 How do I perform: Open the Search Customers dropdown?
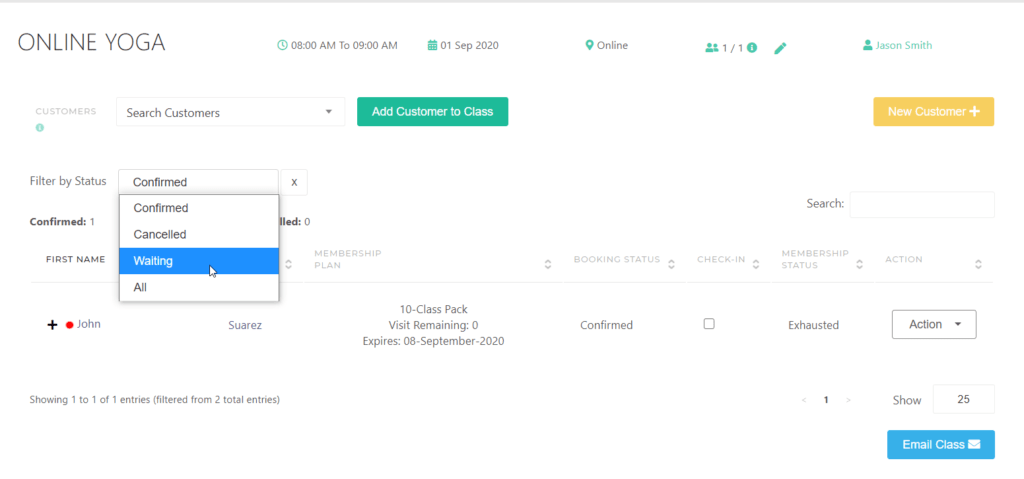tap(230, 112)
